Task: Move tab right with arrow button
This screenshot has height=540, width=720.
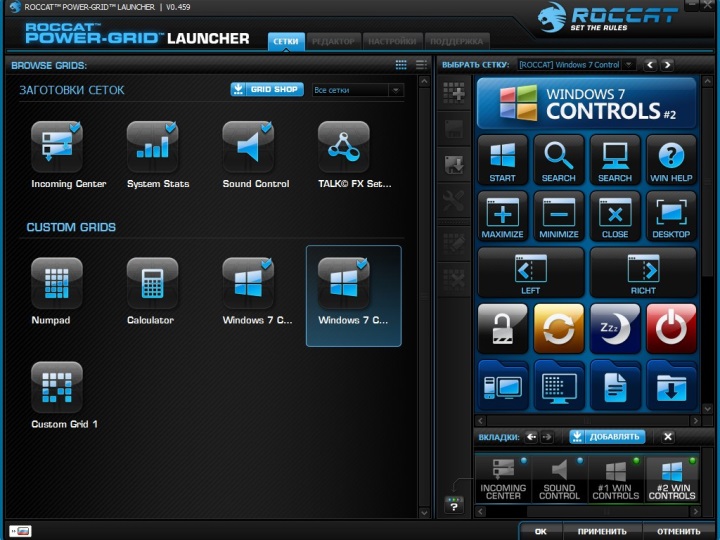Action: pyautogui.click(x=547, y=437)
